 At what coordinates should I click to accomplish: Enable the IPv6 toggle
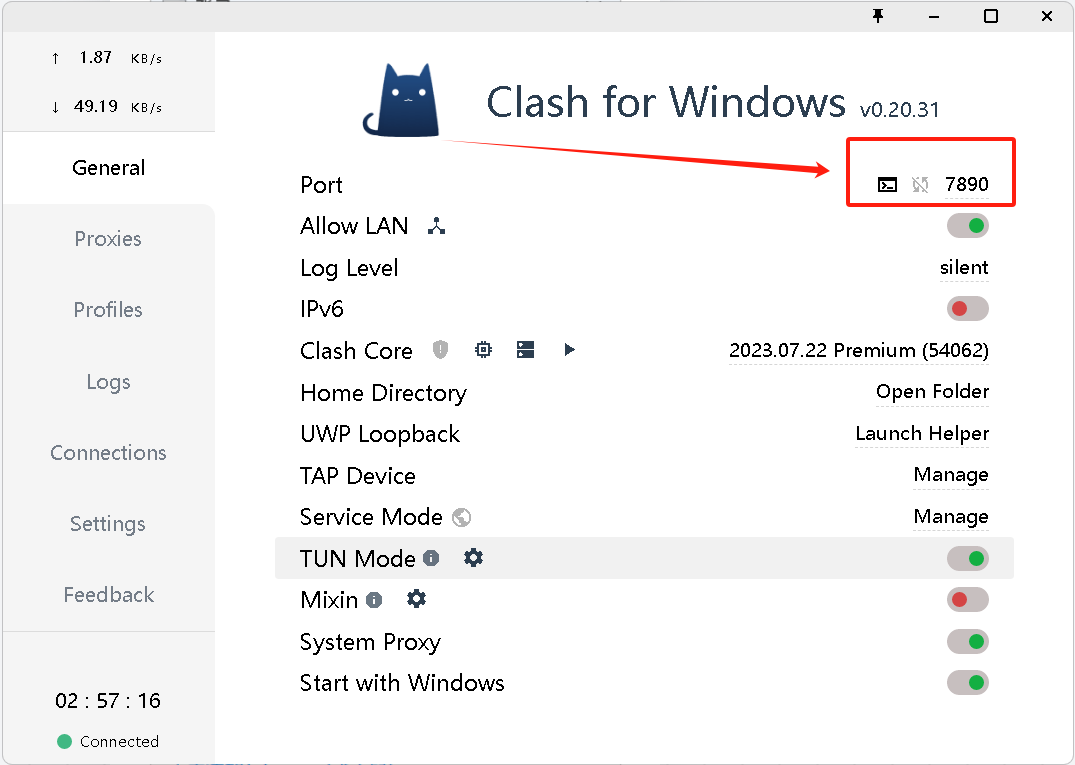(x=967, y=308)
